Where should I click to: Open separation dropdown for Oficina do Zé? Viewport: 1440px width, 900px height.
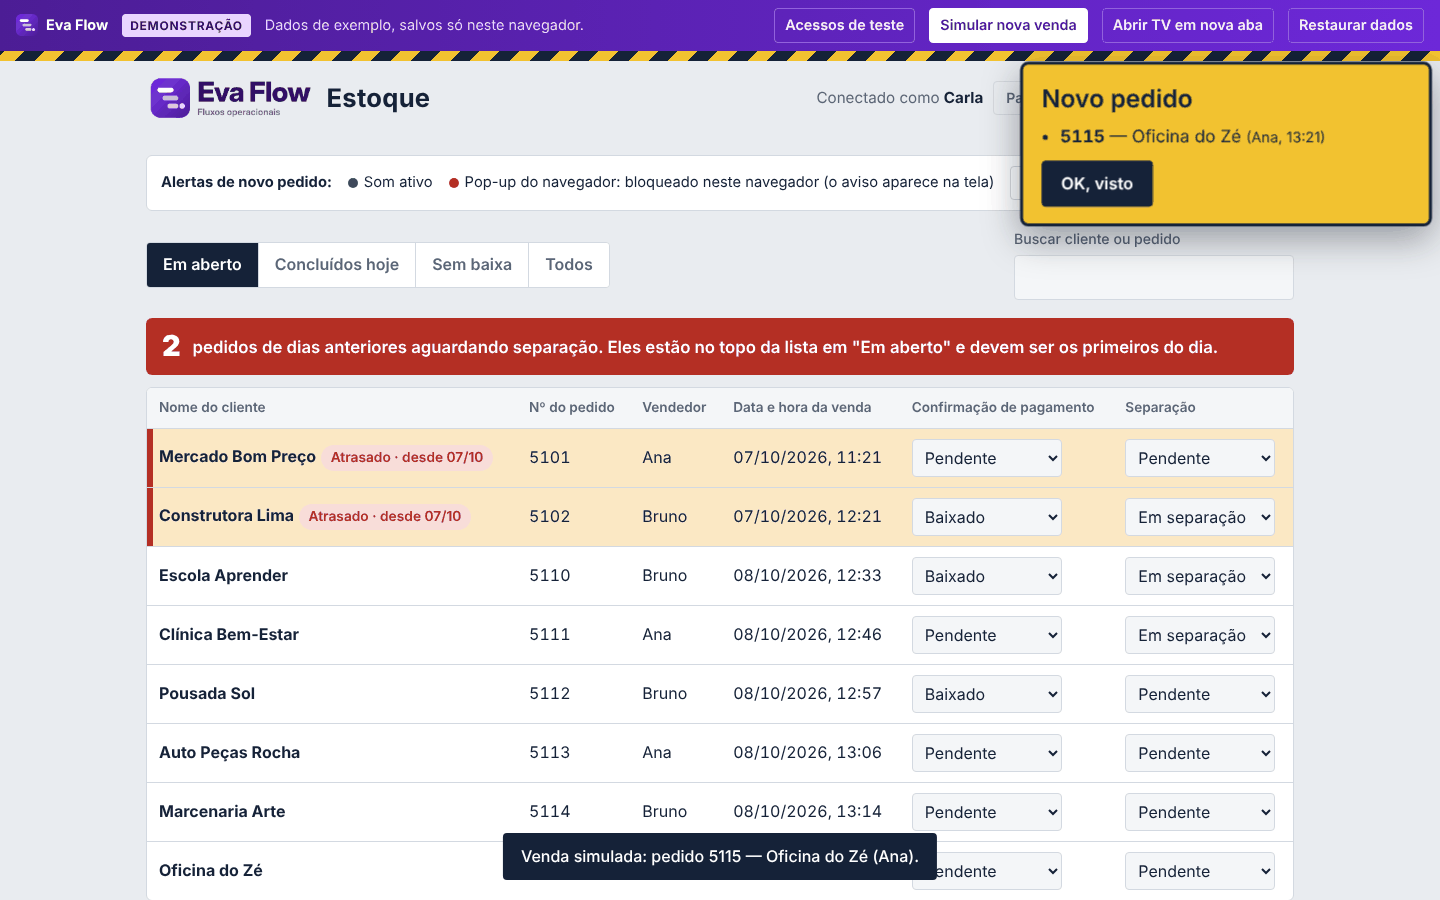click(x=1200, y=871)
